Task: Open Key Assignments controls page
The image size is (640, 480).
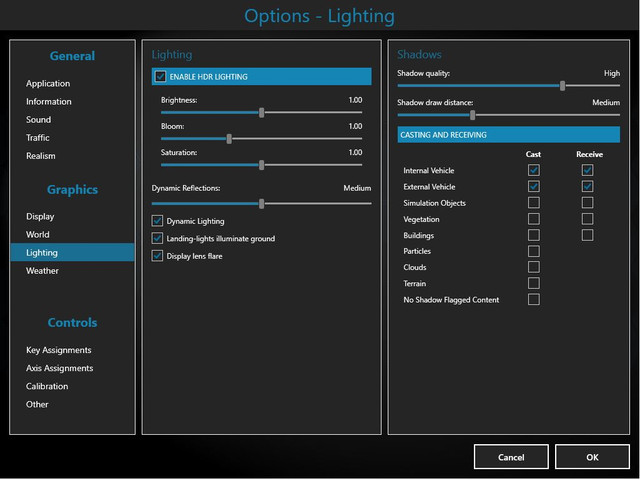Action: pyautogui.click(x=58, y=350)
